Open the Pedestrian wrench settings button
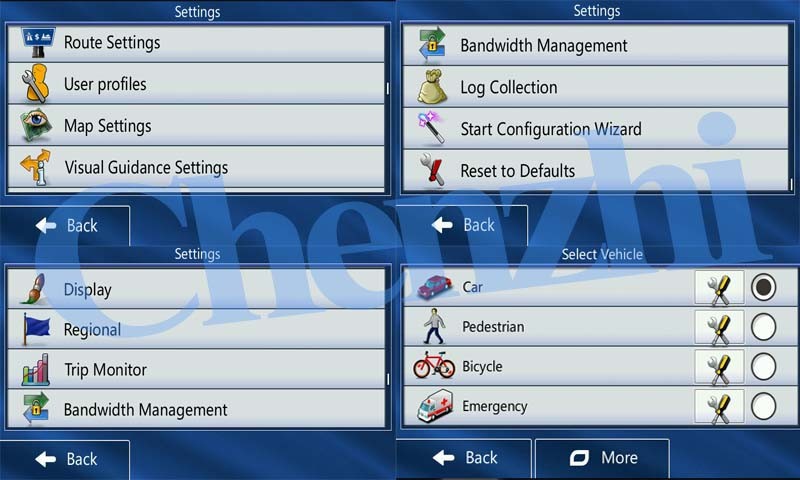This screenshot has height=480, width=800. coord(719,328)
